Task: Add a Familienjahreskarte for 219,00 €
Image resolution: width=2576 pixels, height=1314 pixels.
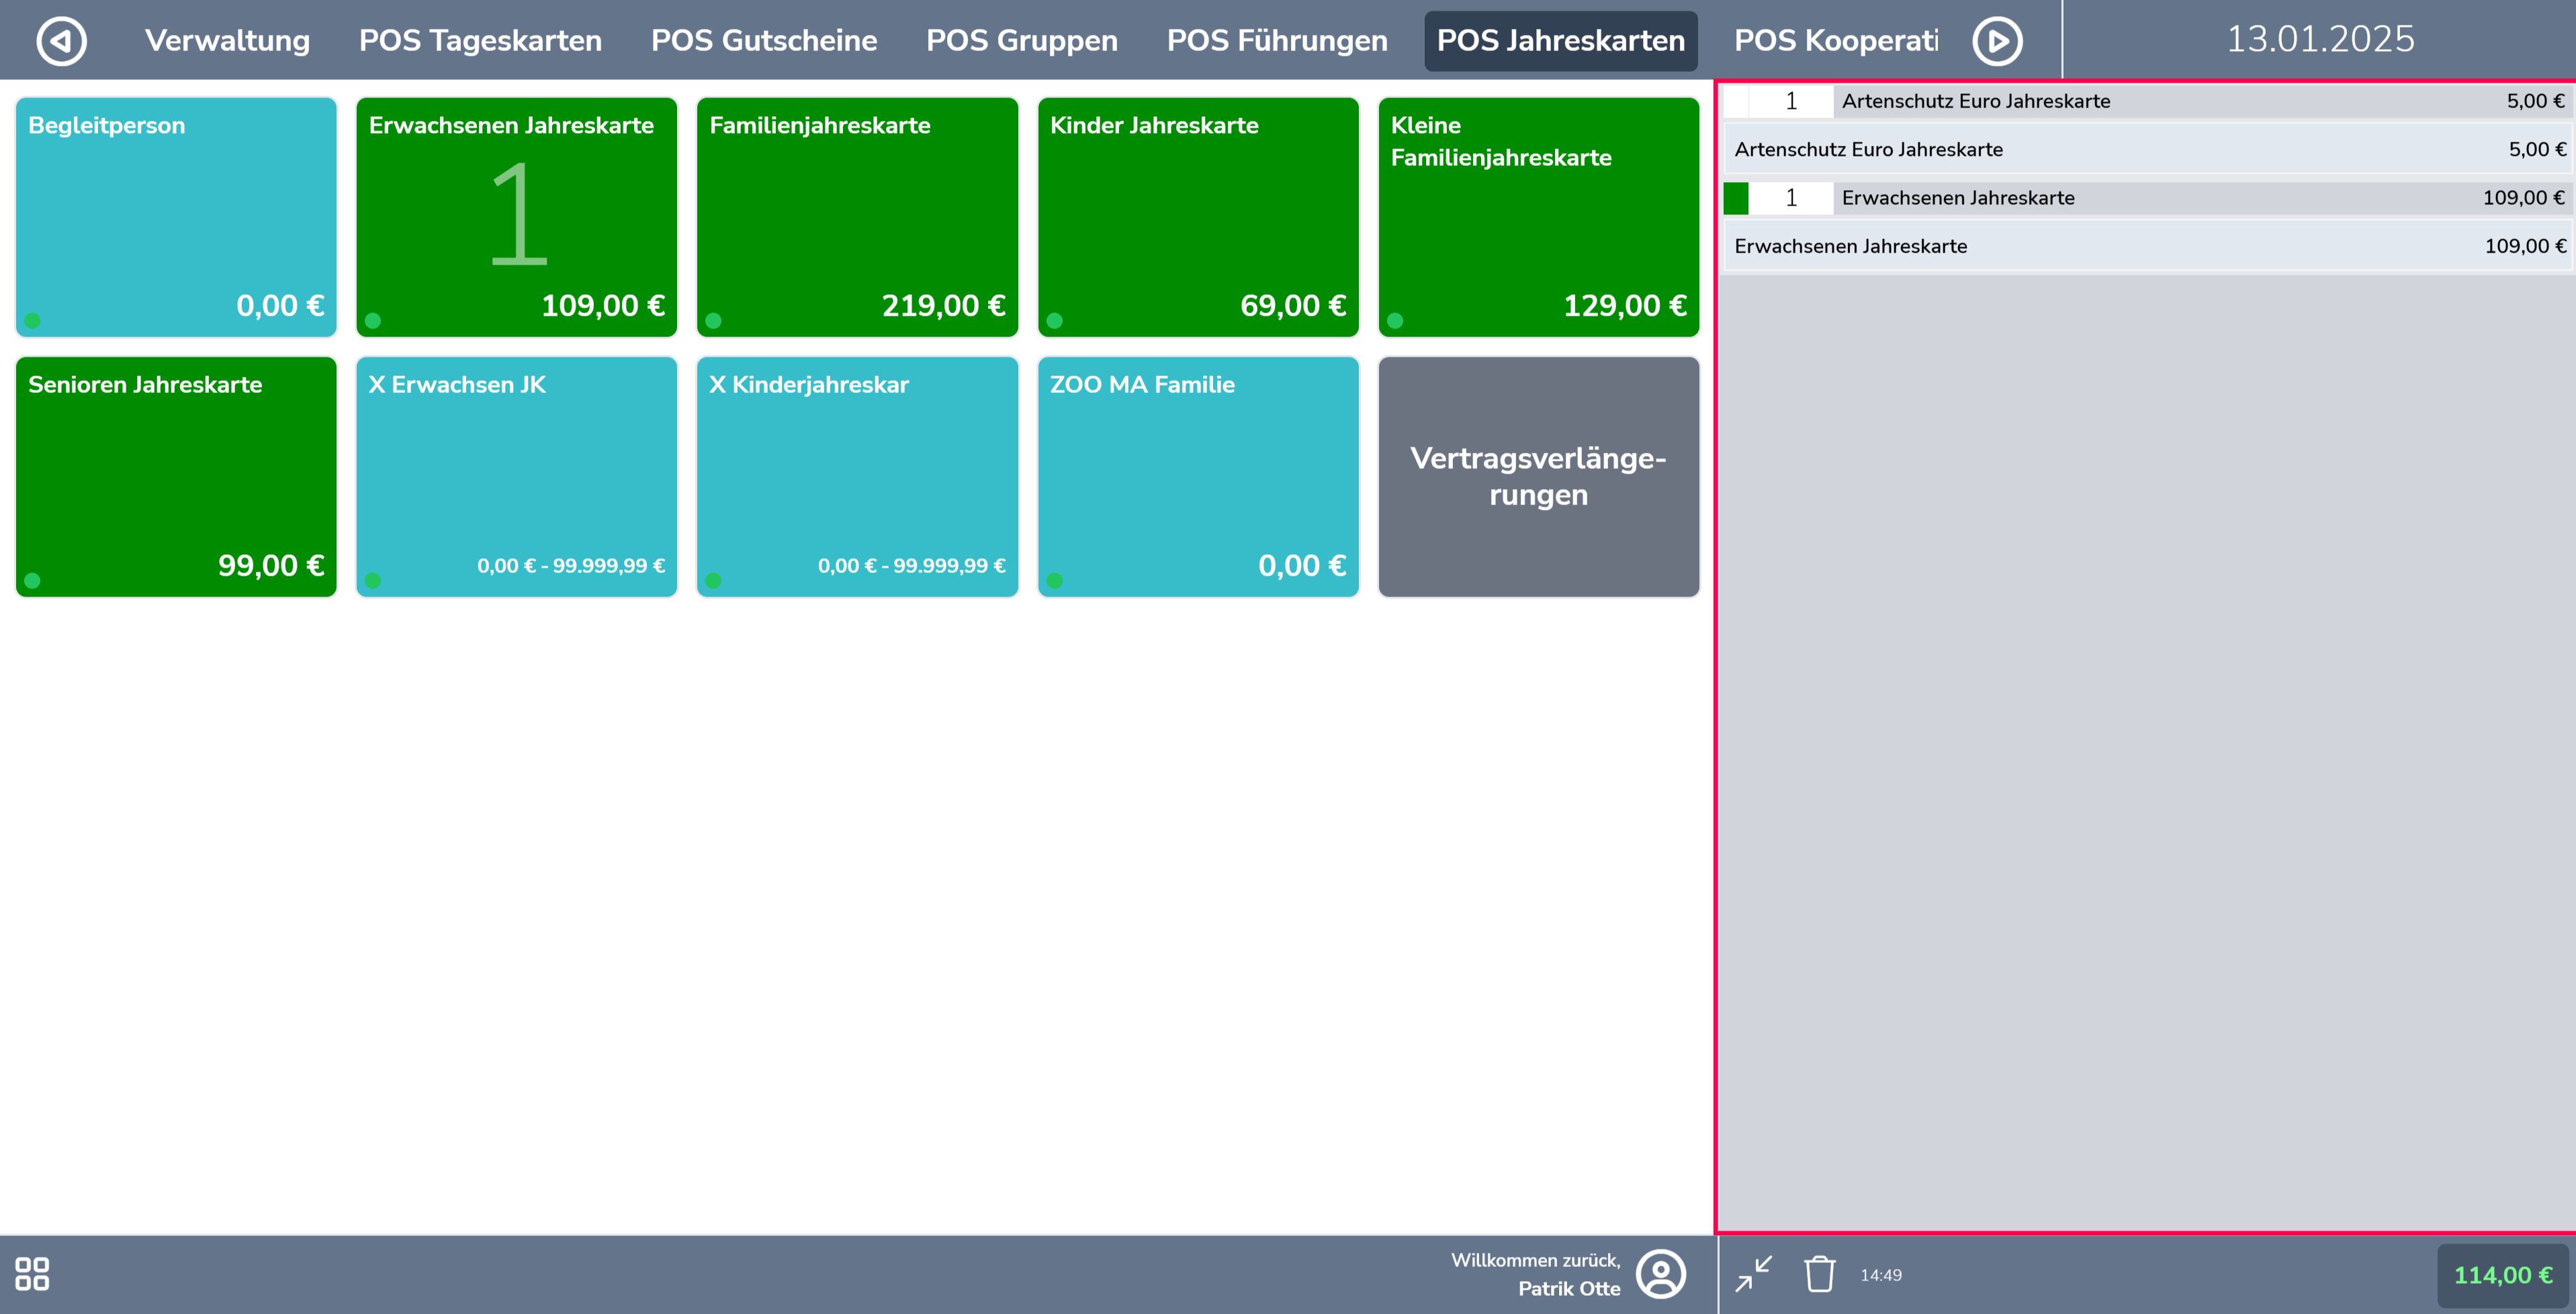Action: click(857, 217)
